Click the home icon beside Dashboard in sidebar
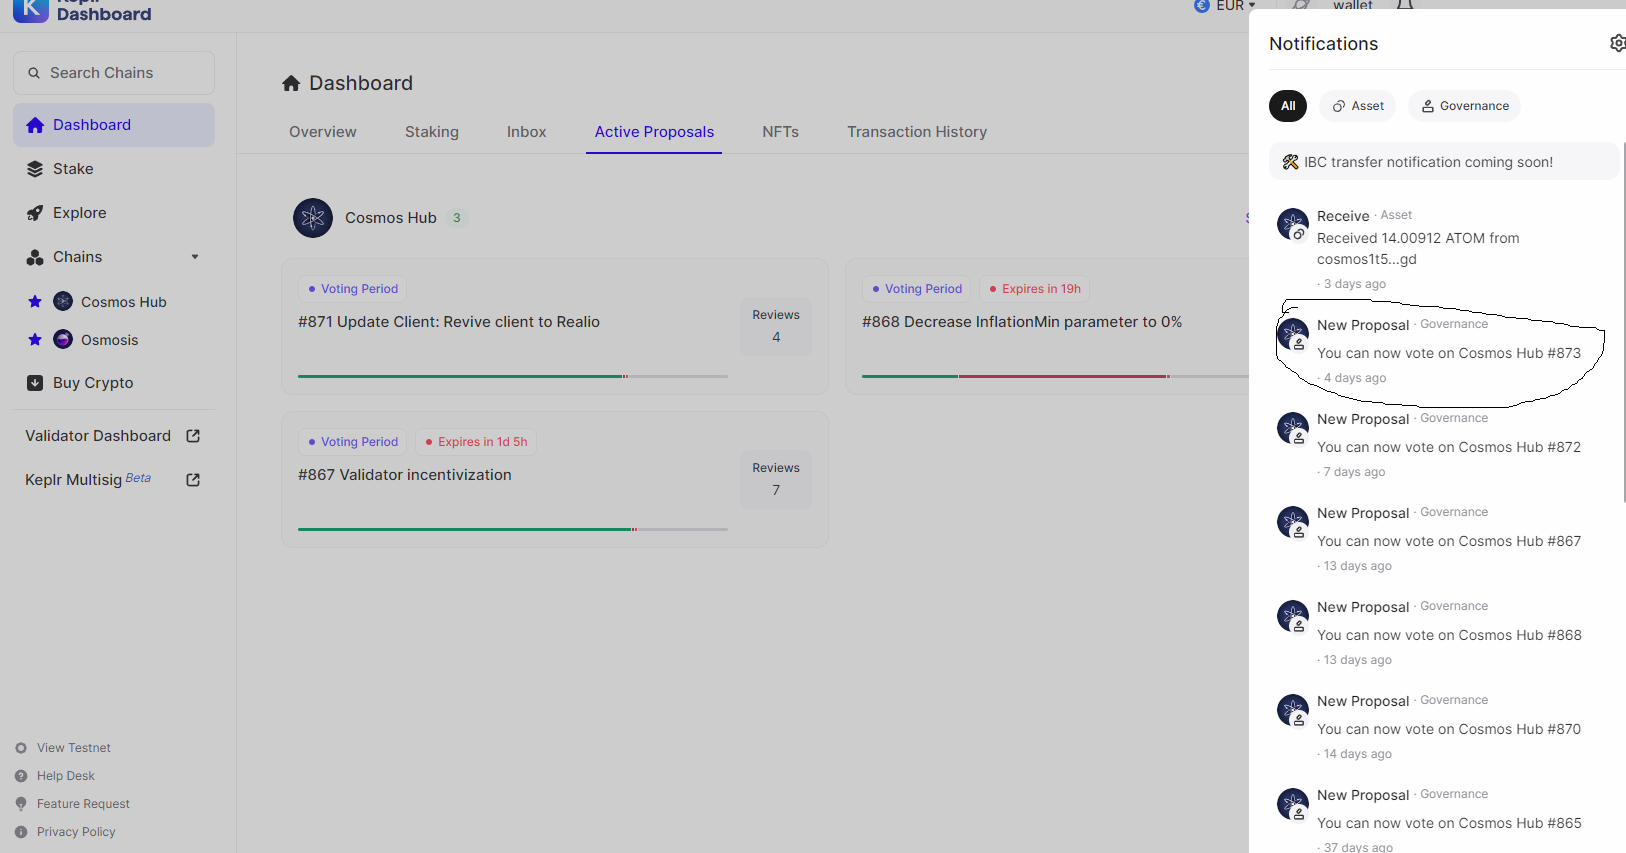 point(35,125)
